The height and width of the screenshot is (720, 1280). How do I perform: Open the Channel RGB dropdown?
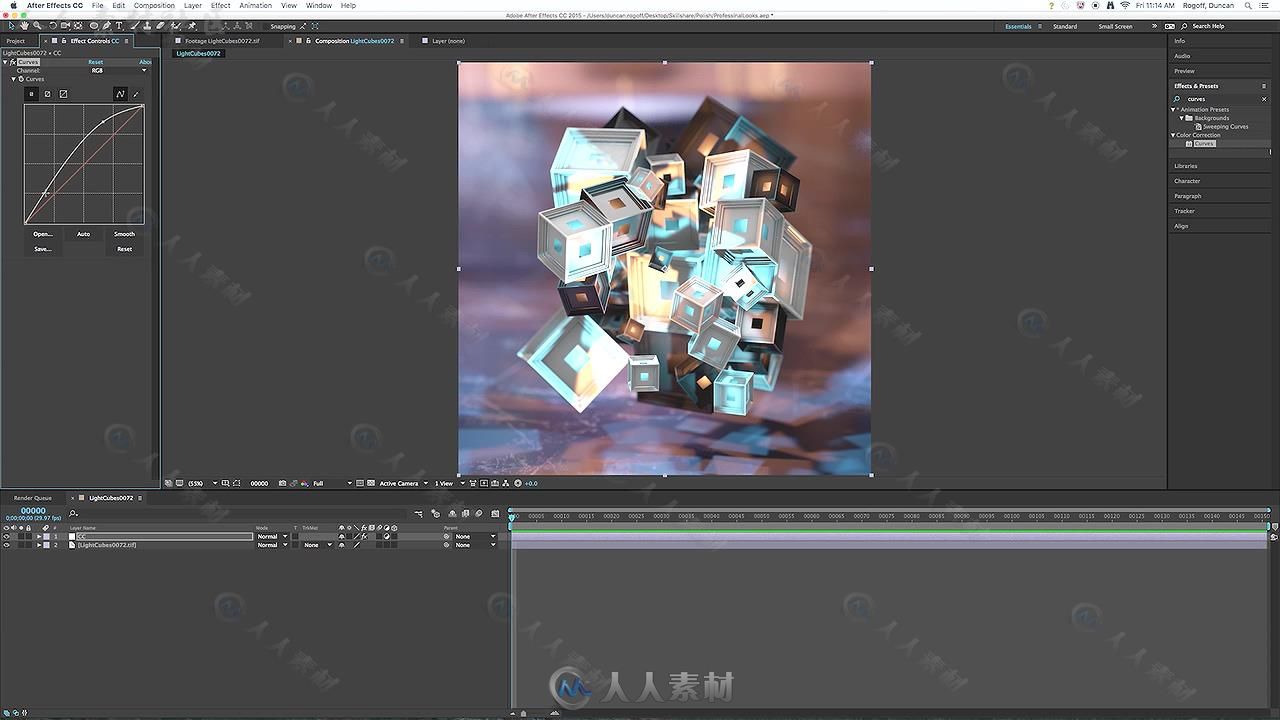pyautogui.click(x=119, y=71)
